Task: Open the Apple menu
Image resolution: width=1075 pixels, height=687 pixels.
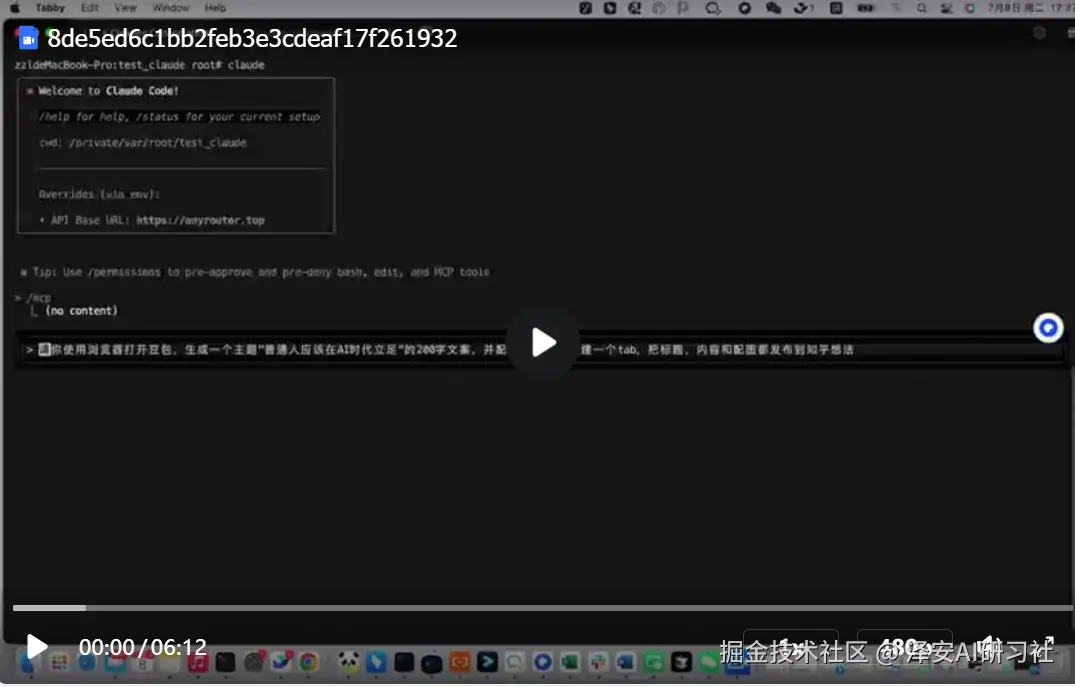Action: (x=14, y=8)
